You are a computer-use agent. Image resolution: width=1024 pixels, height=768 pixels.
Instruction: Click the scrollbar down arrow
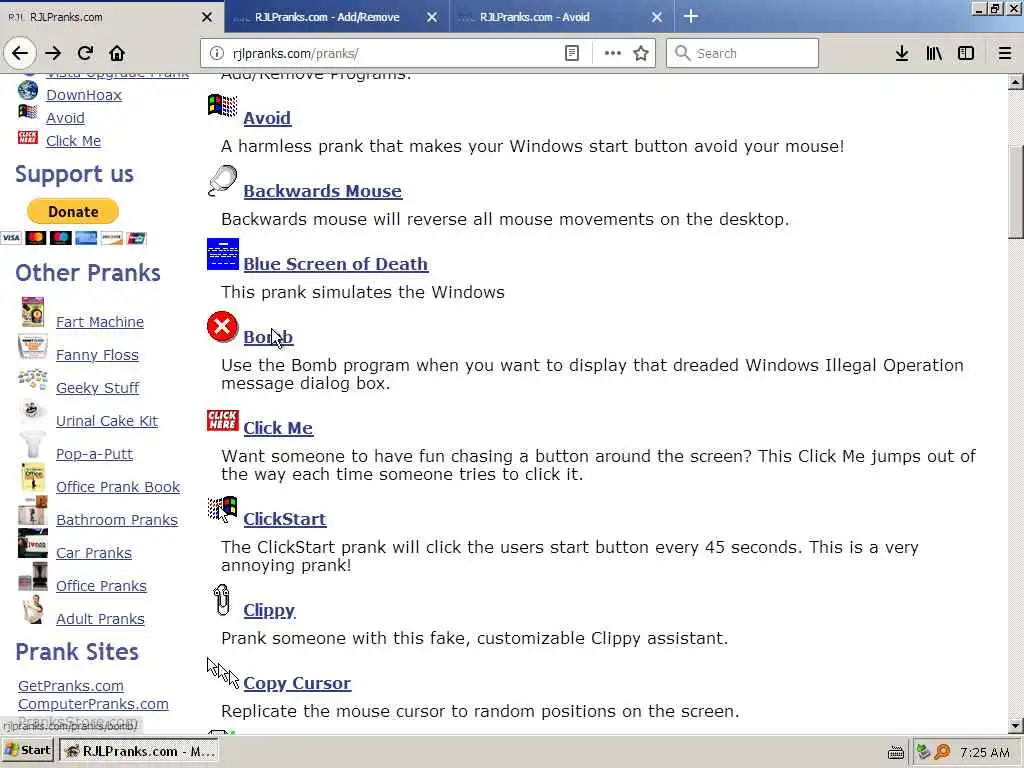1016,725
